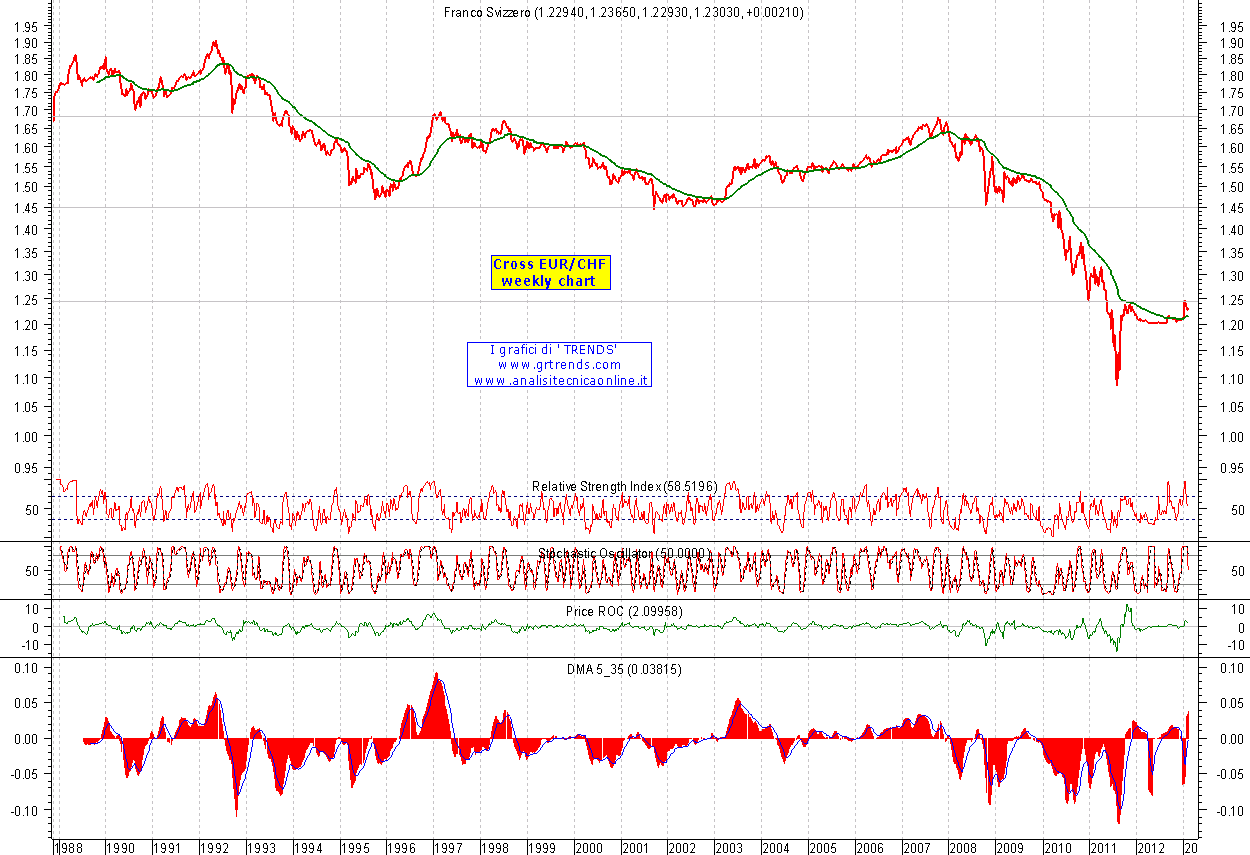Click the 2006 year label on time axis
The width and height of the screenshot is (1250, 855).
[x=872, y=847]
